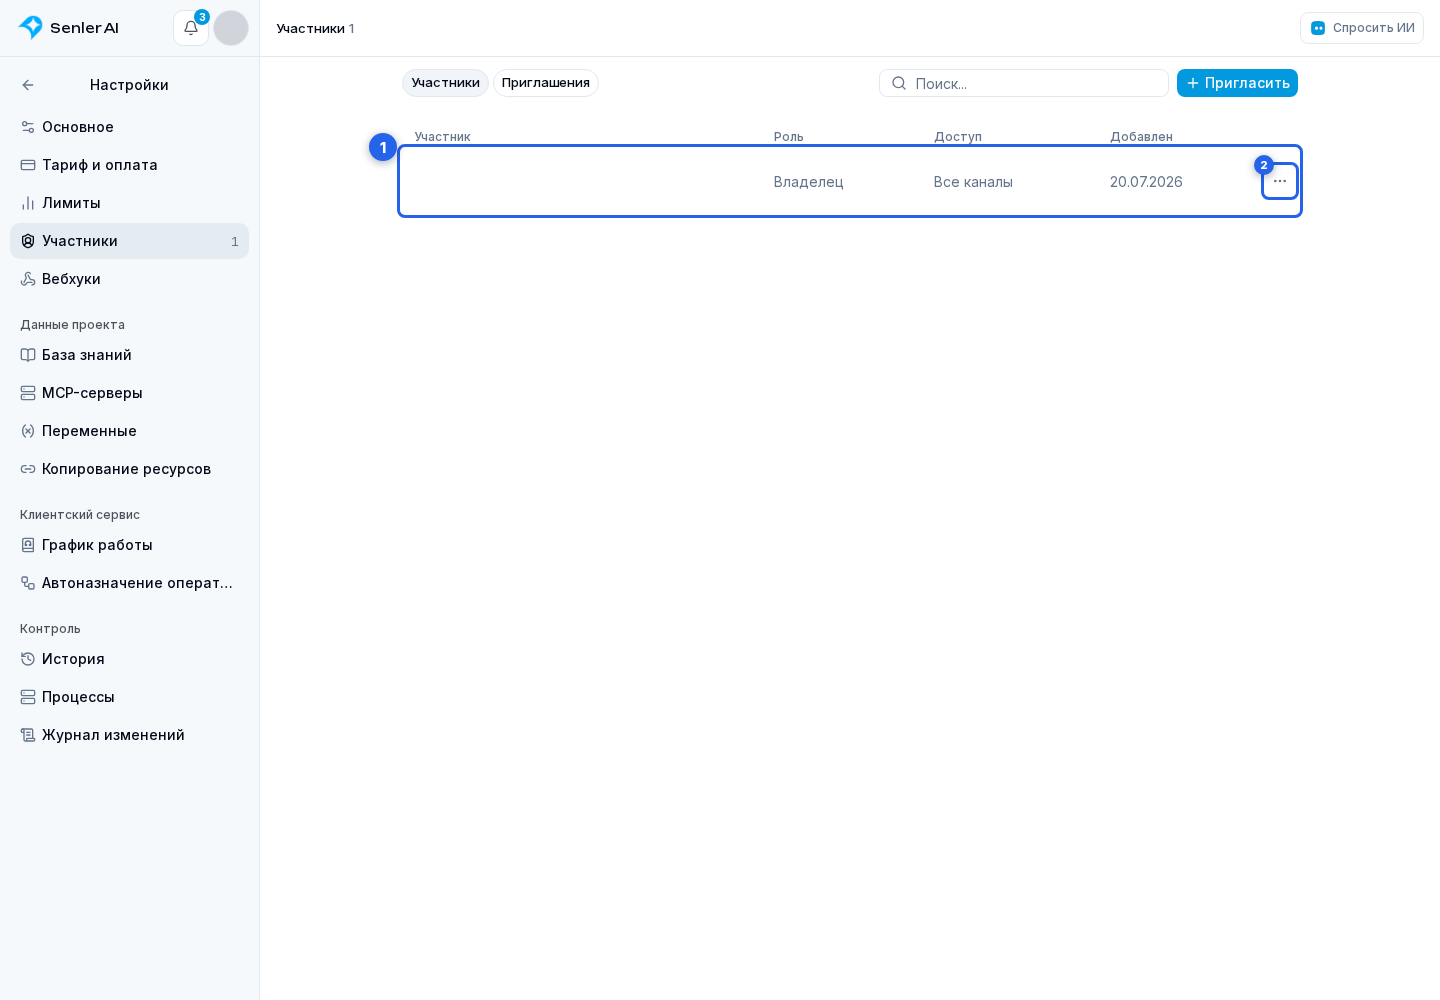1440x1000 pixels.
Task: Click the Пригласить button
Action: coord(1237,83)
